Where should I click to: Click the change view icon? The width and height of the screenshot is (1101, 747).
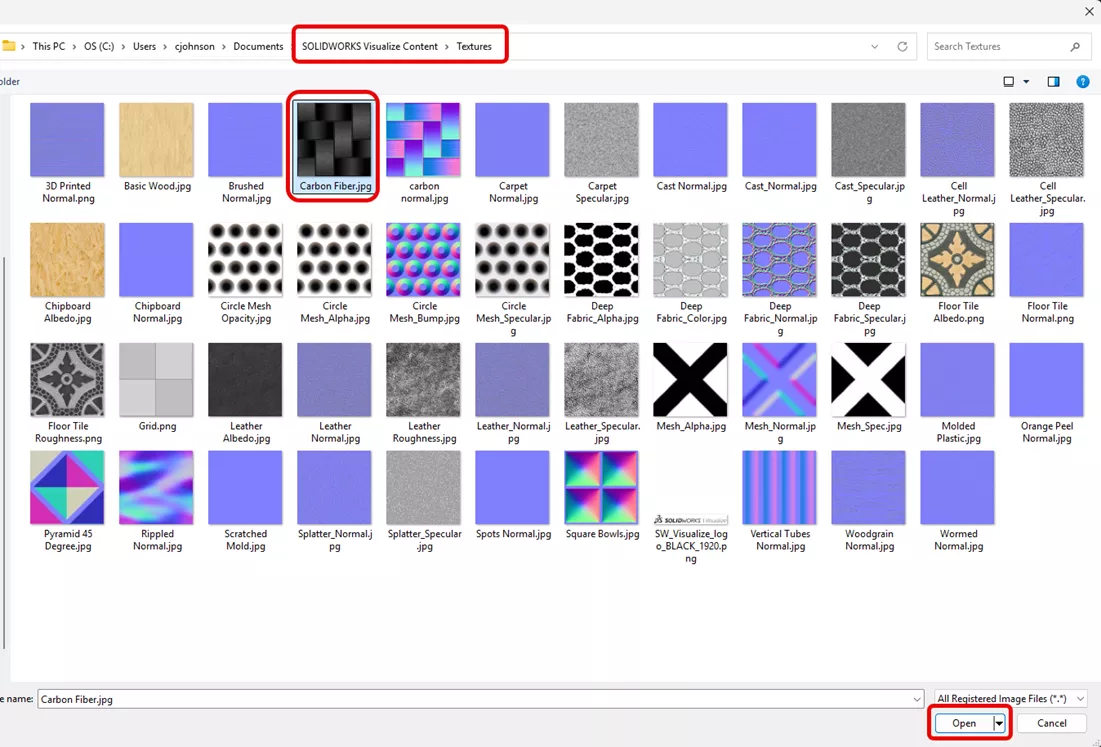pos(1009,82)
